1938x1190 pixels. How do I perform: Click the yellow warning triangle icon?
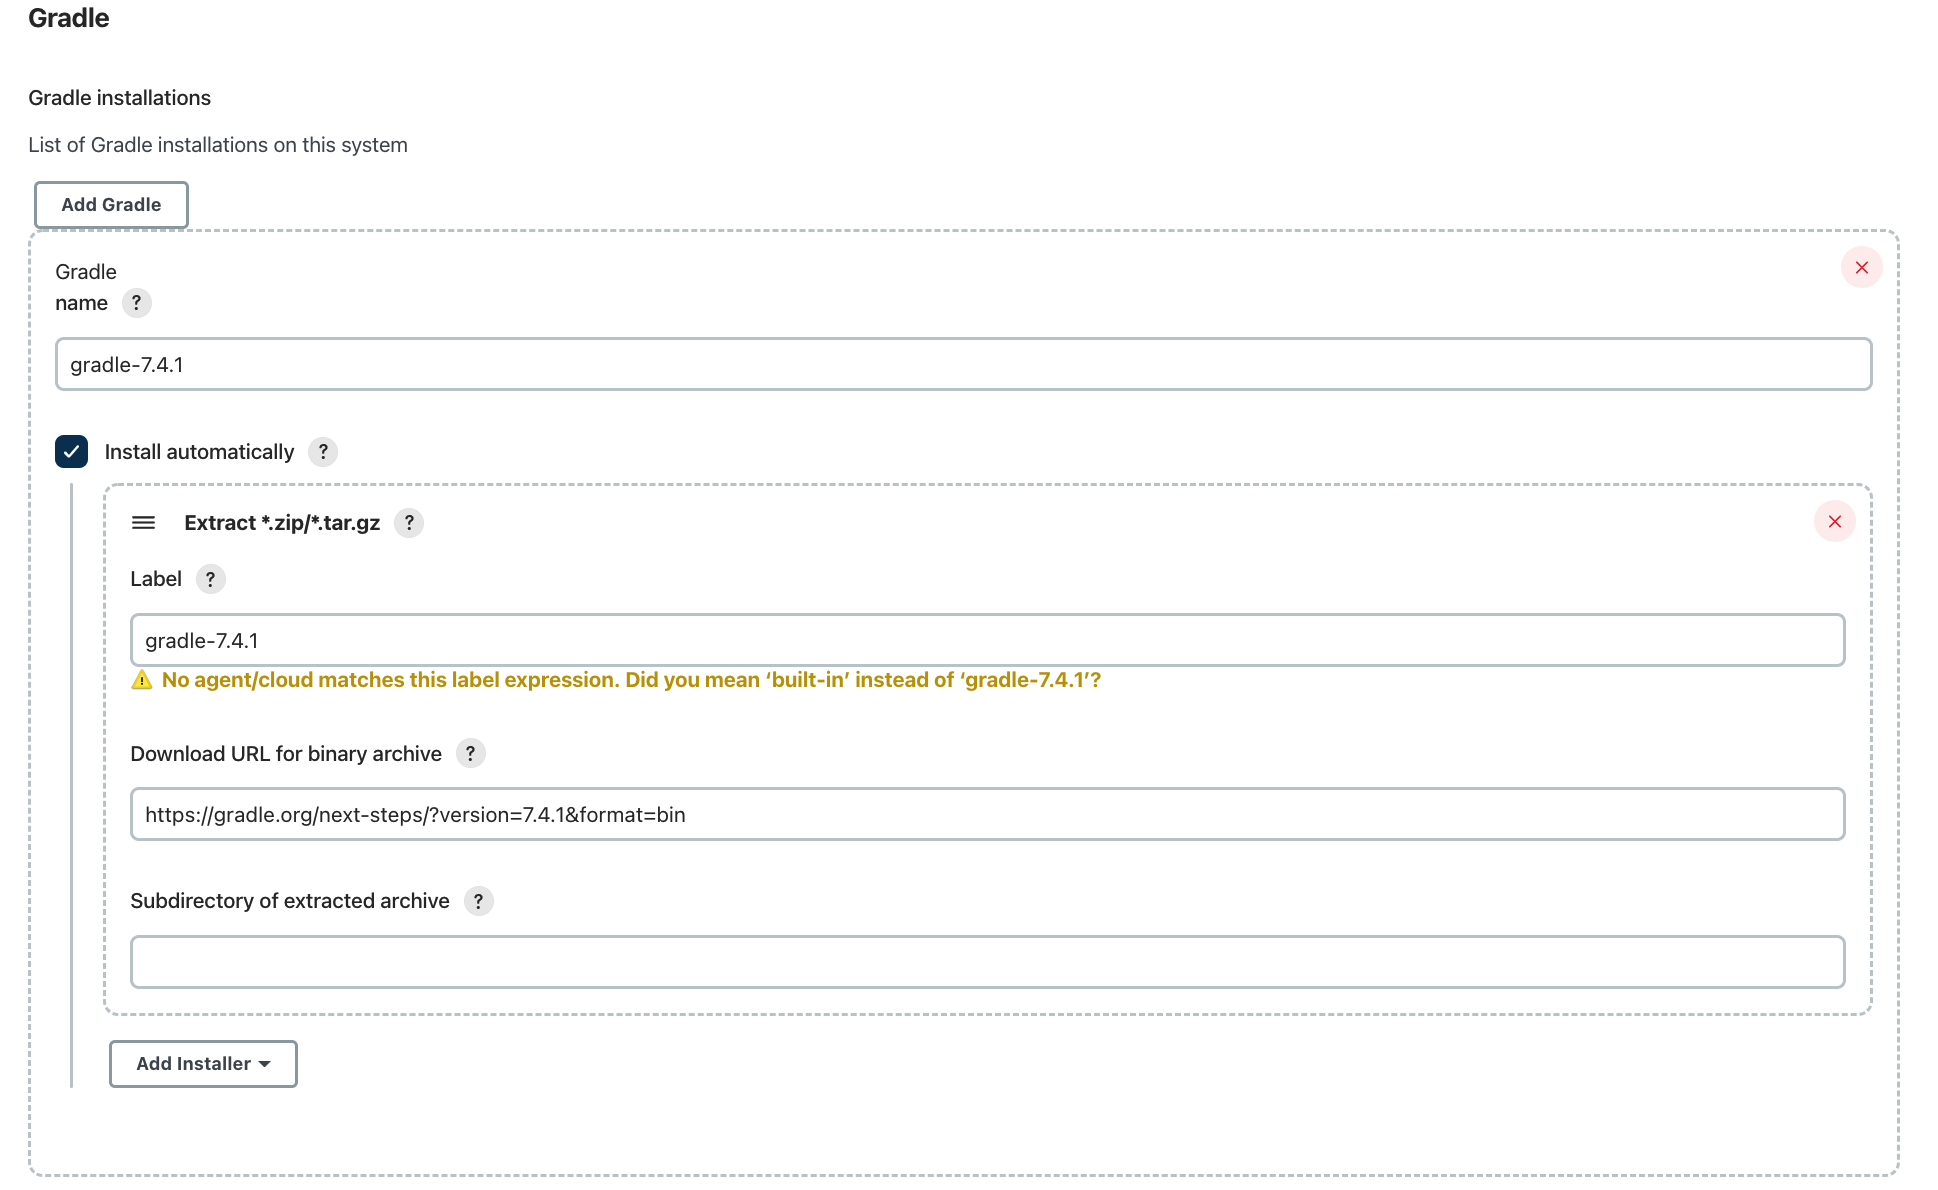[142, 680]
